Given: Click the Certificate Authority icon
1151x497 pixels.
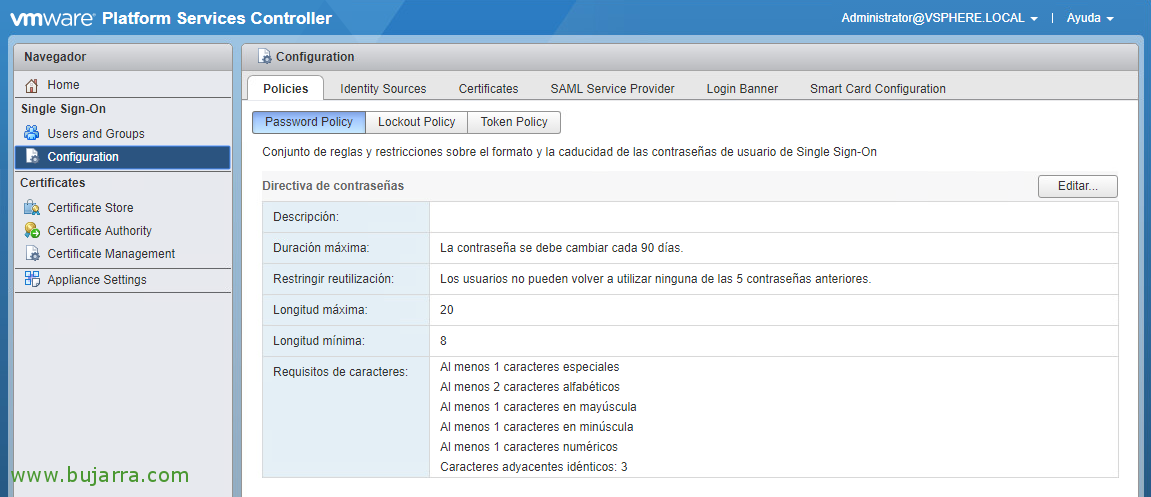Looking at the screenshot, I should click(x=32, y=231).
